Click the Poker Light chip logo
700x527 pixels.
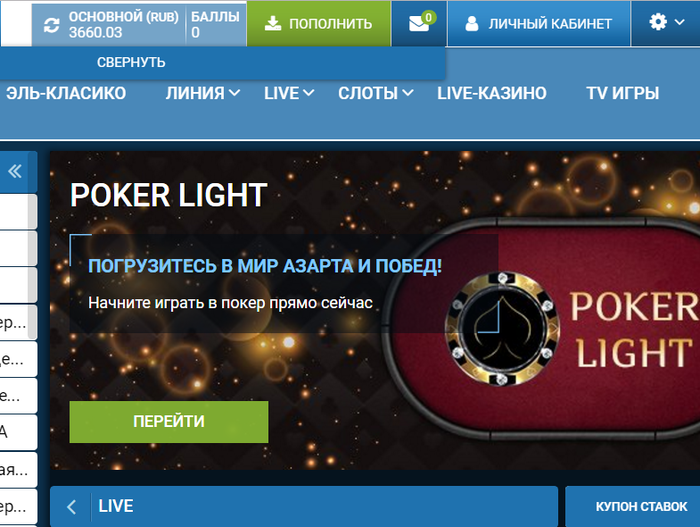click(x=502, y=329)
